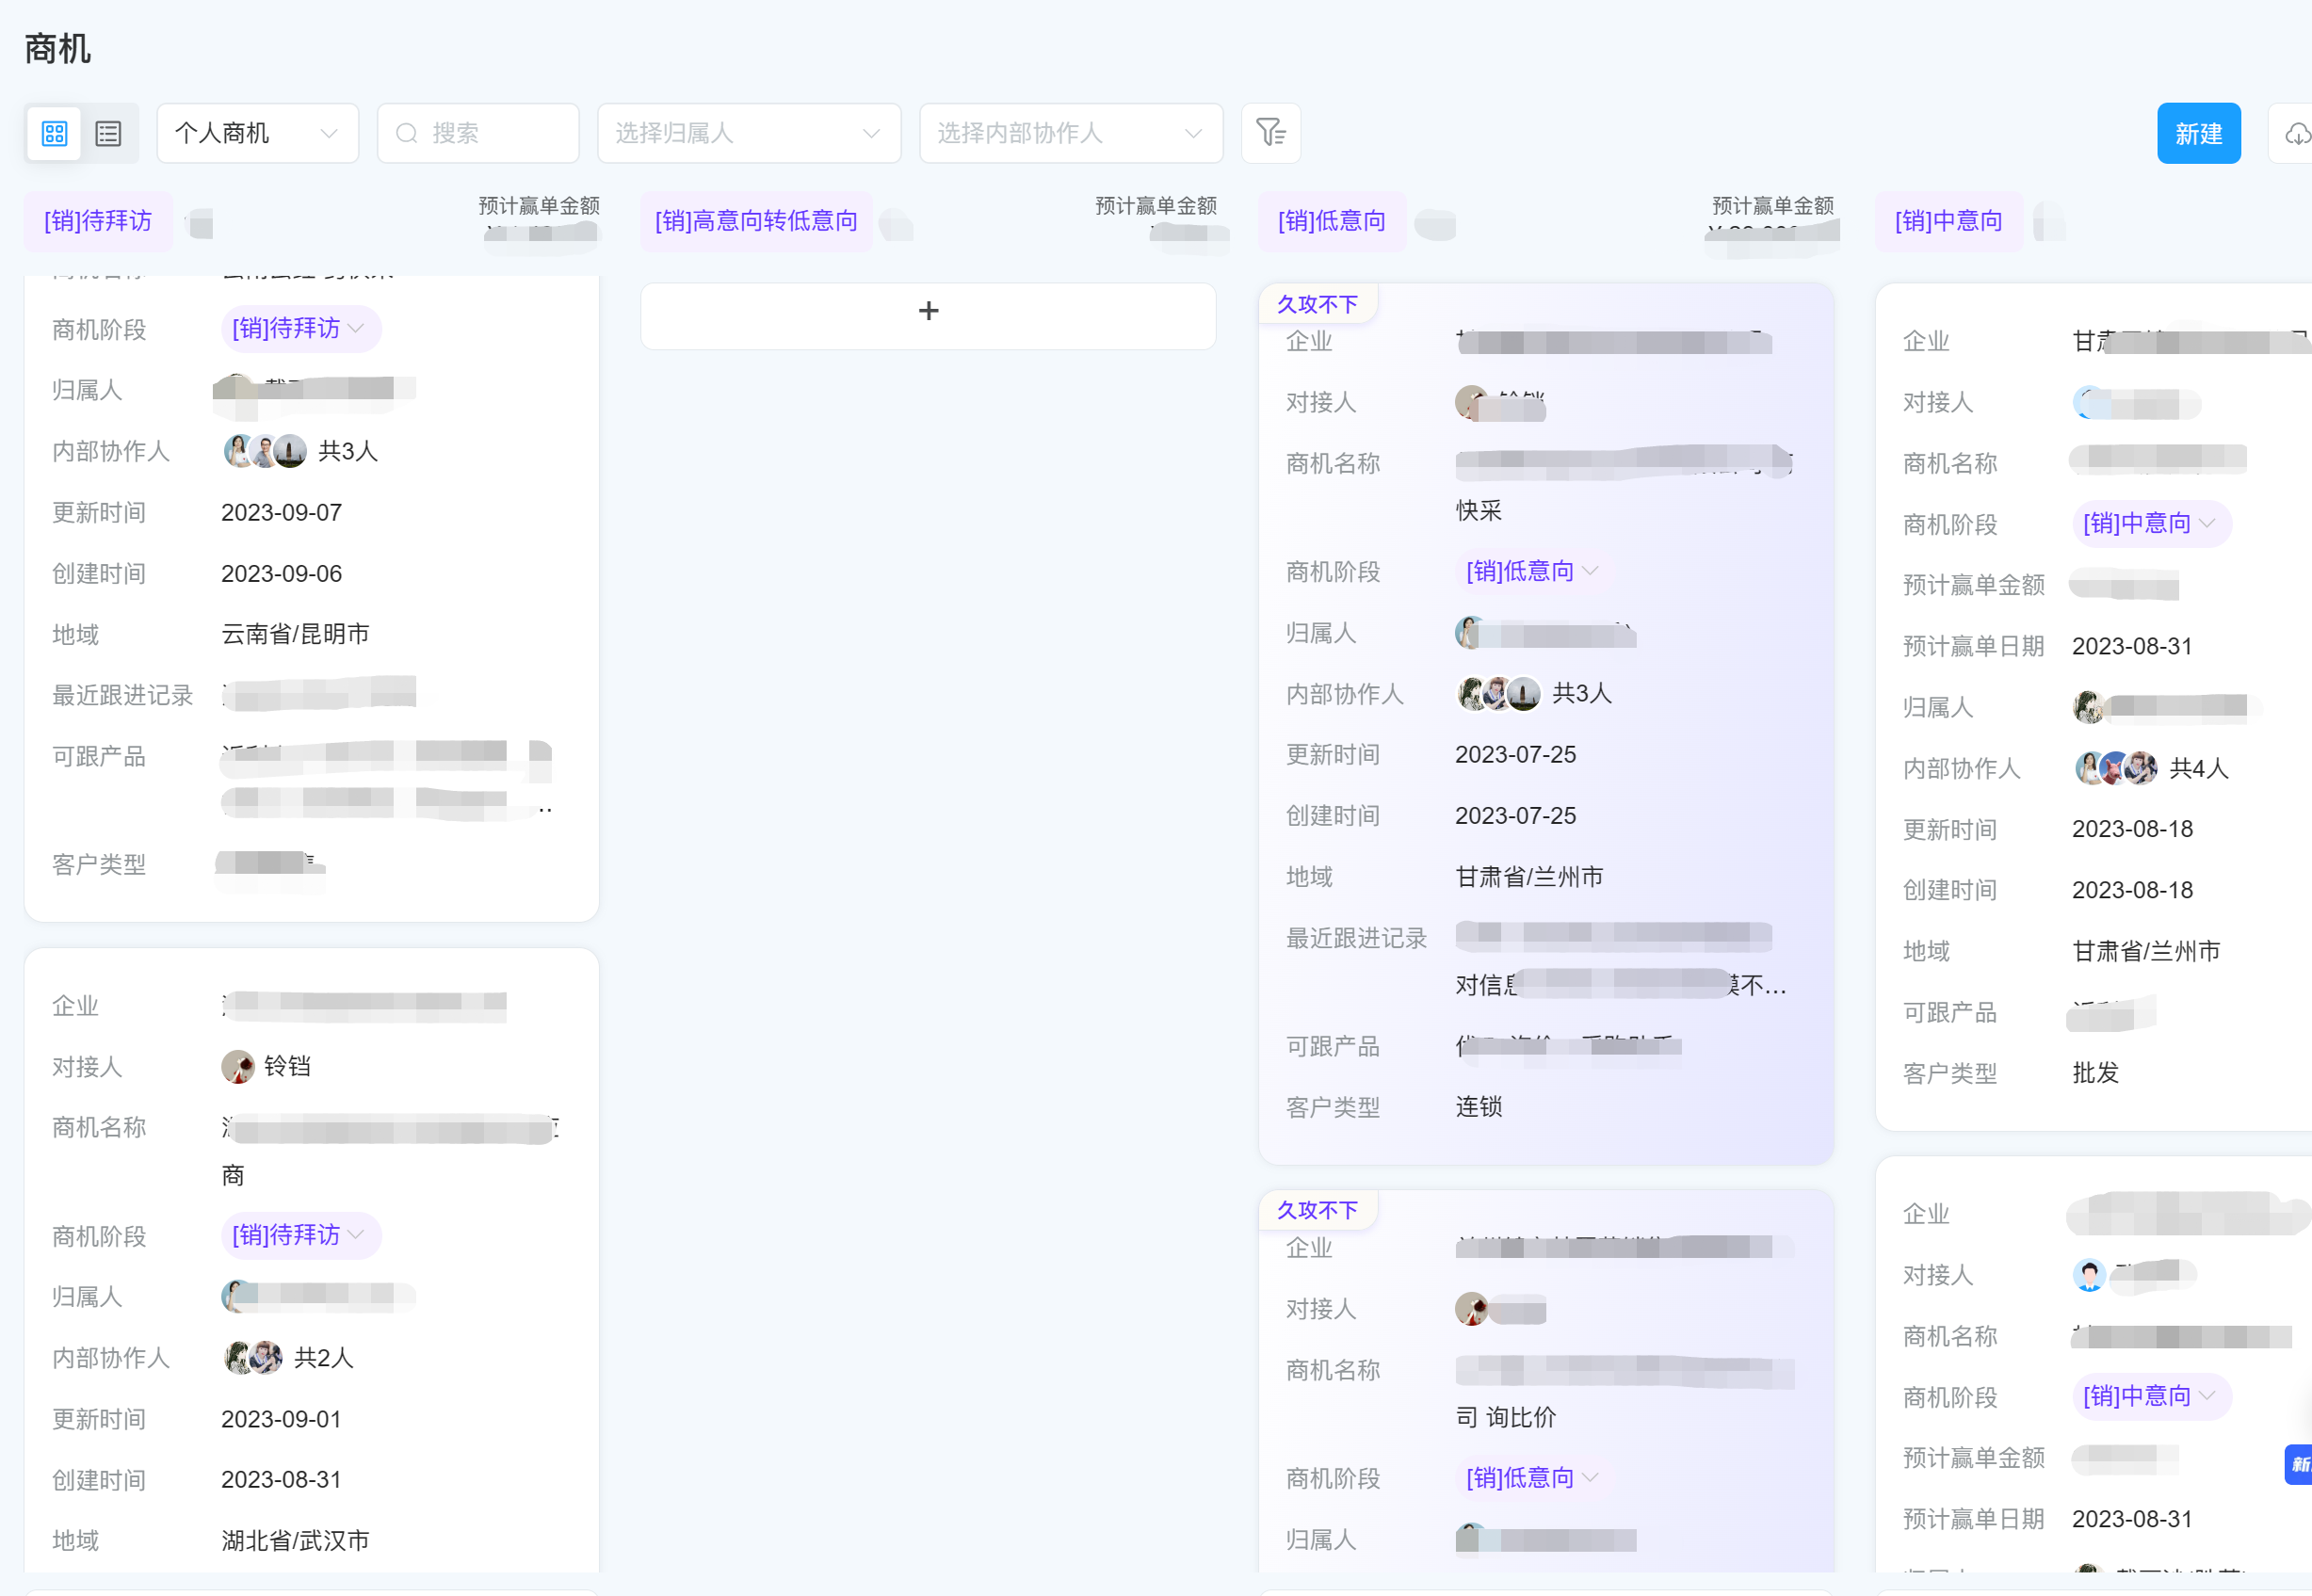Click the blue 新 badge at right edge
Viewport: 2312px width, 1596px height.
pyautogui.click(x=2298, y=1464)
